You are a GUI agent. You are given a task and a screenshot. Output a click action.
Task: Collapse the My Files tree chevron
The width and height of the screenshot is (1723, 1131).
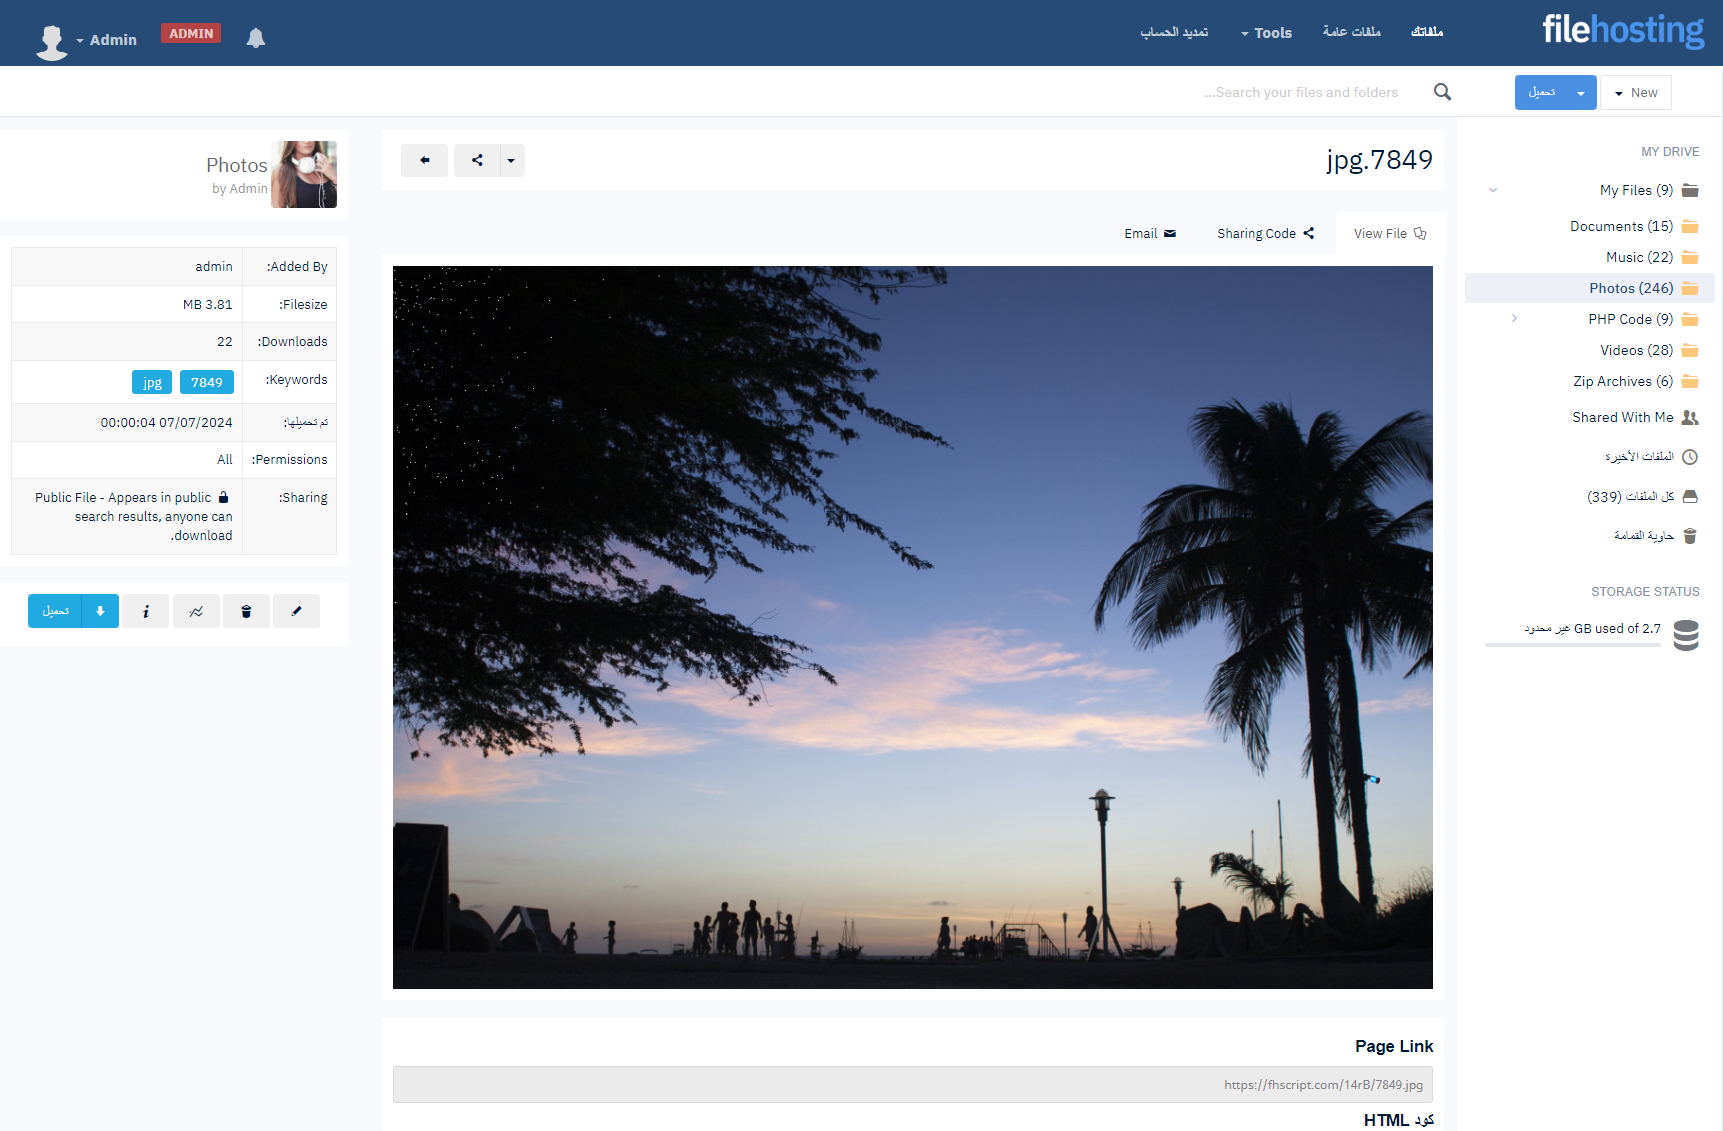coord(1493,190)
